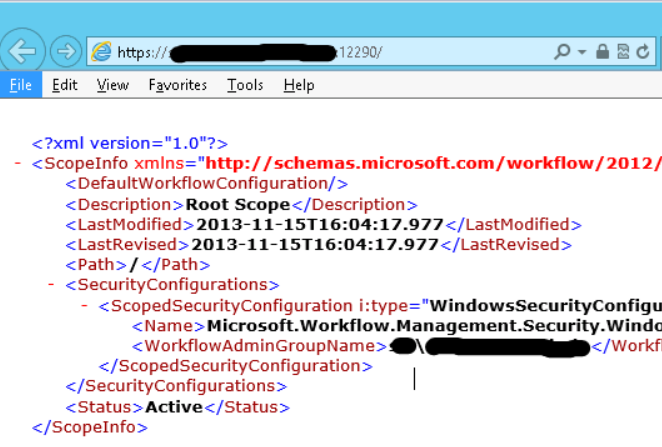Click inside the https URL address field
This screenshot has height=447, width=662.
[300, 52]
